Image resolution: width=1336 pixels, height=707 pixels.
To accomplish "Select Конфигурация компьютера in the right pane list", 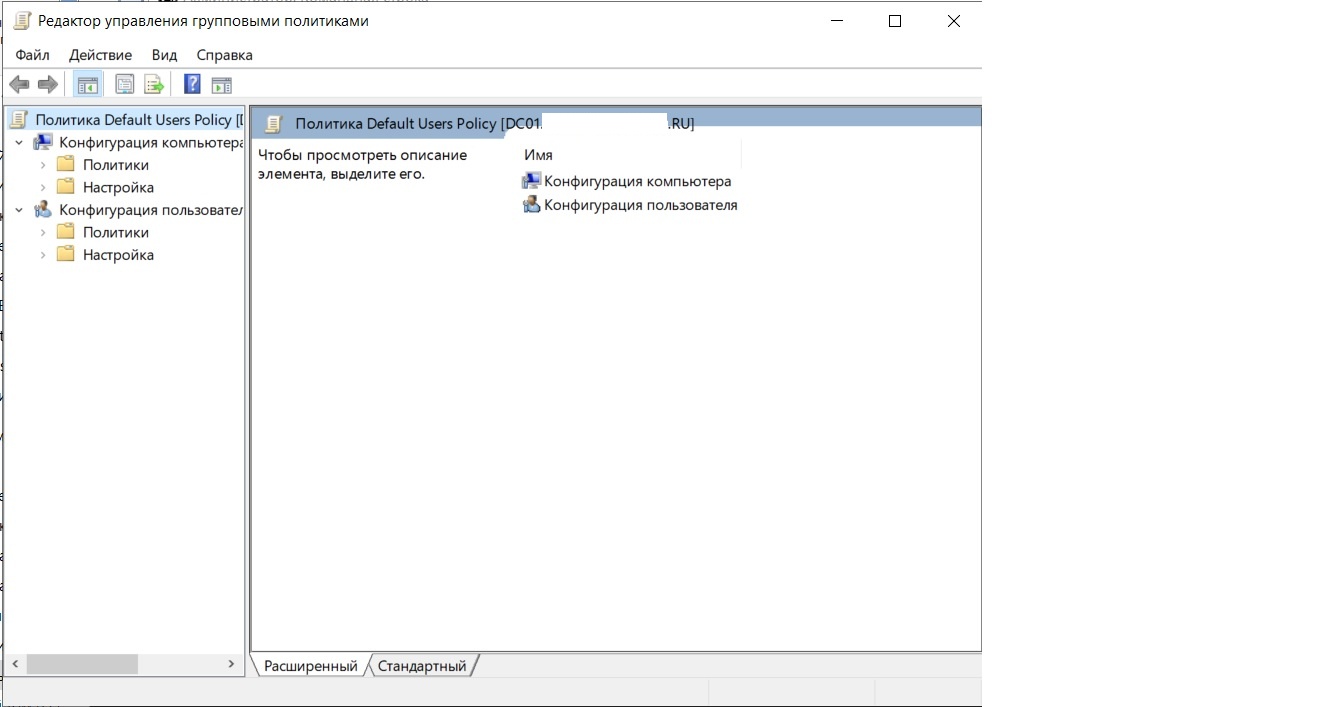I will coord(627,181).
